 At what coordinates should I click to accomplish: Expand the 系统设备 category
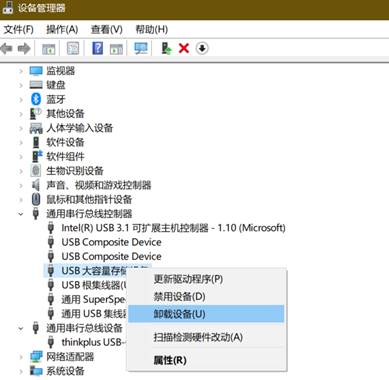(21, 371)
